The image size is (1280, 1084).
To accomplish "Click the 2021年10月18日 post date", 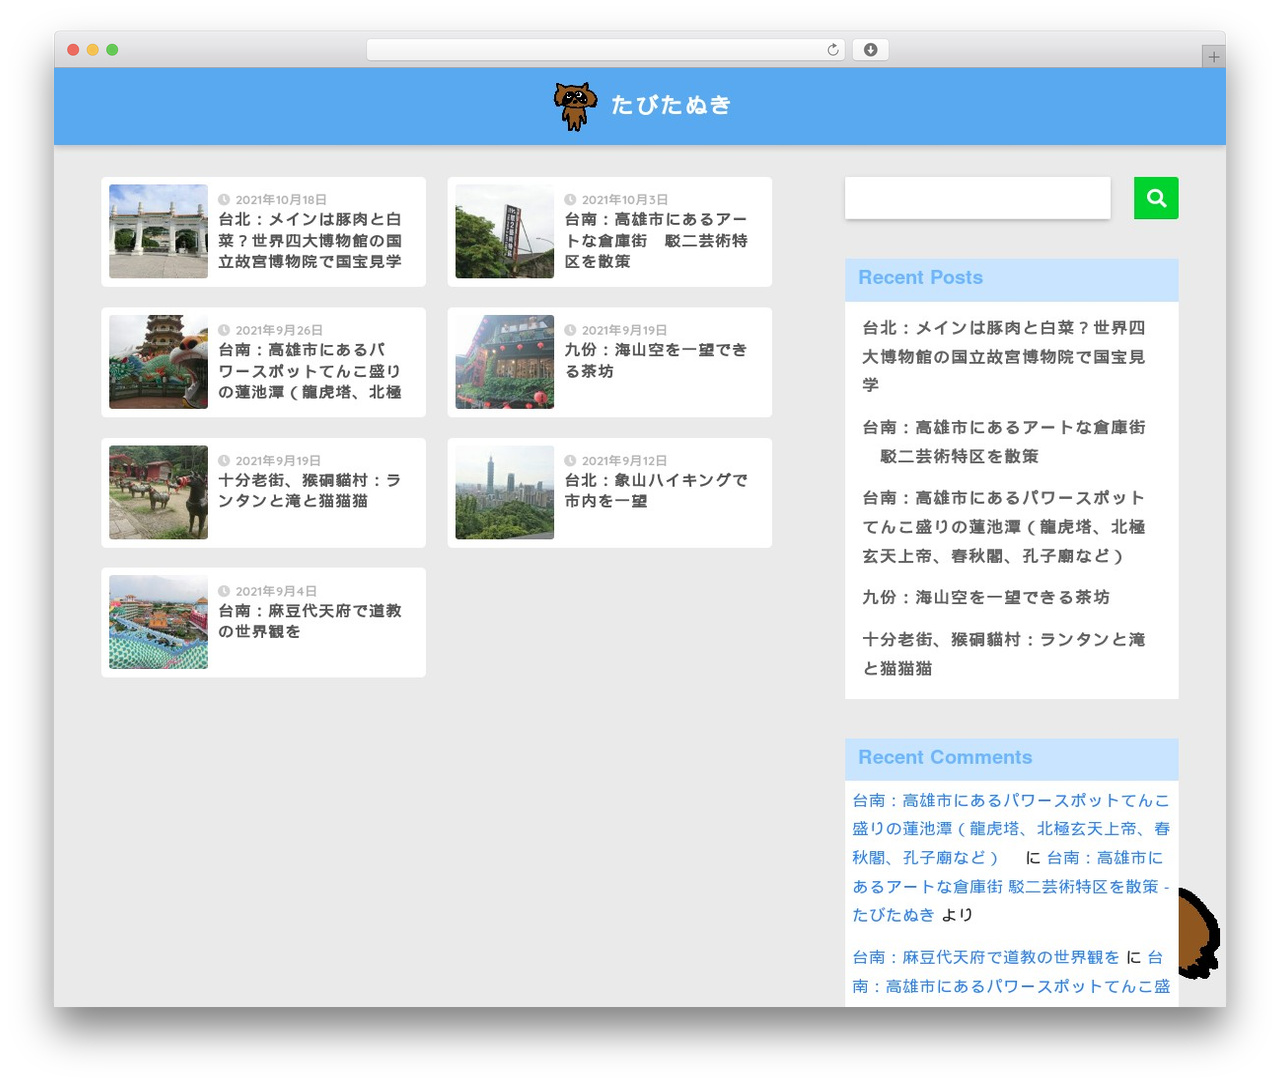I will click(x=281, y=200).
